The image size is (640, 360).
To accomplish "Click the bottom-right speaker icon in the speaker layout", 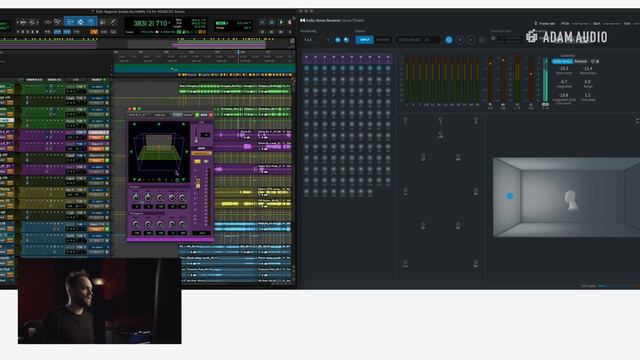I will 476,264.
